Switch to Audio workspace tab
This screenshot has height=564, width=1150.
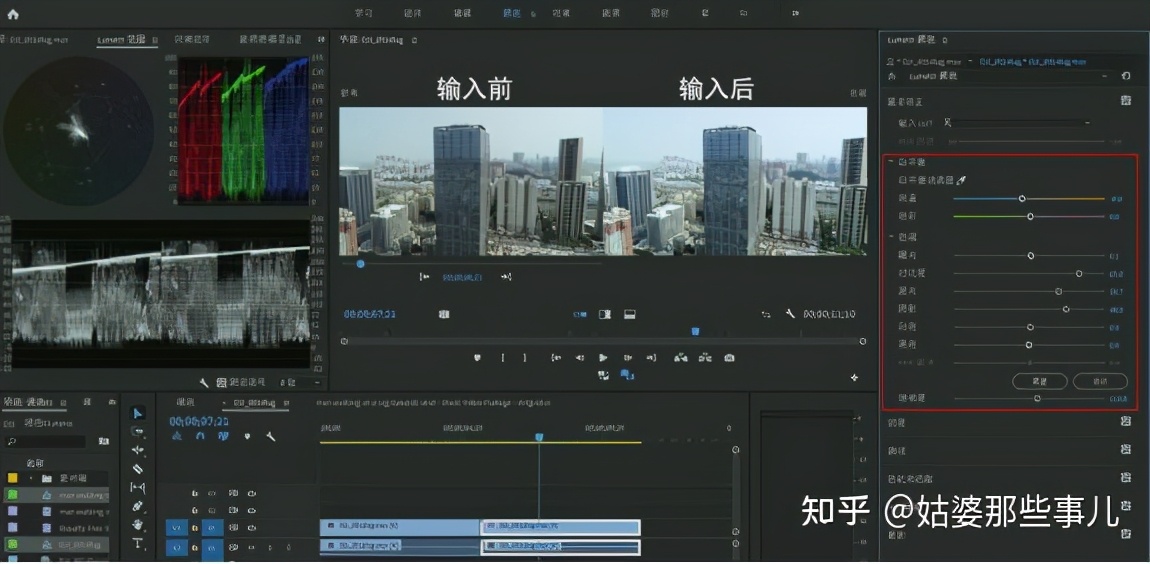tap(611, 13)
